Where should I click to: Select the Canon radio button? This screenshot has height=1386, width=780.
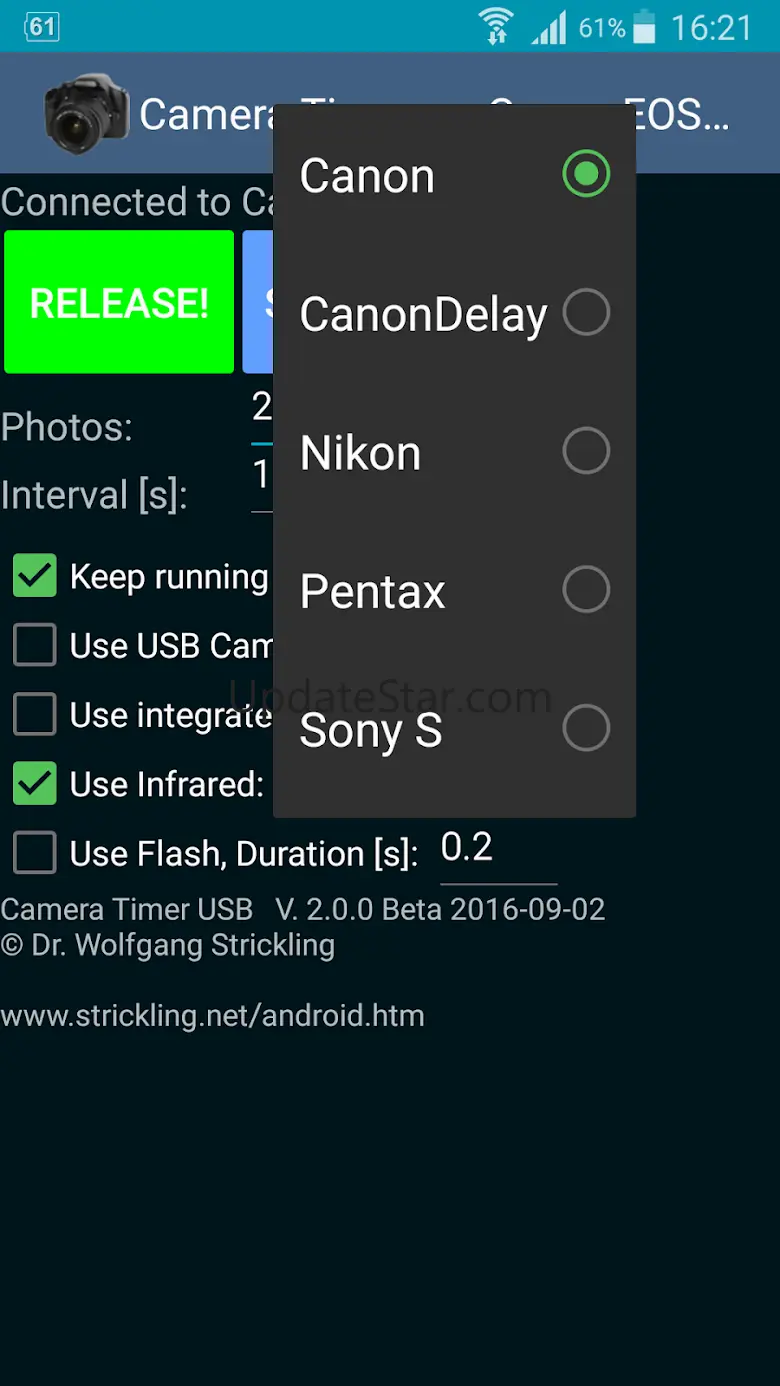click(x=585, y=175)
